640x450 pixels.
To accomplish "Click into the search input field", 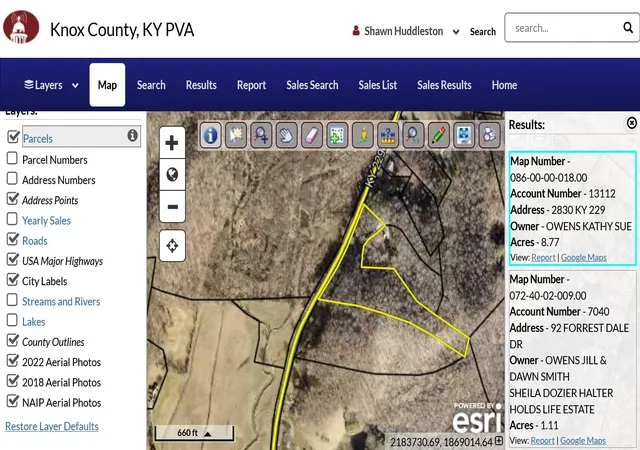I will tap(563, 28).
